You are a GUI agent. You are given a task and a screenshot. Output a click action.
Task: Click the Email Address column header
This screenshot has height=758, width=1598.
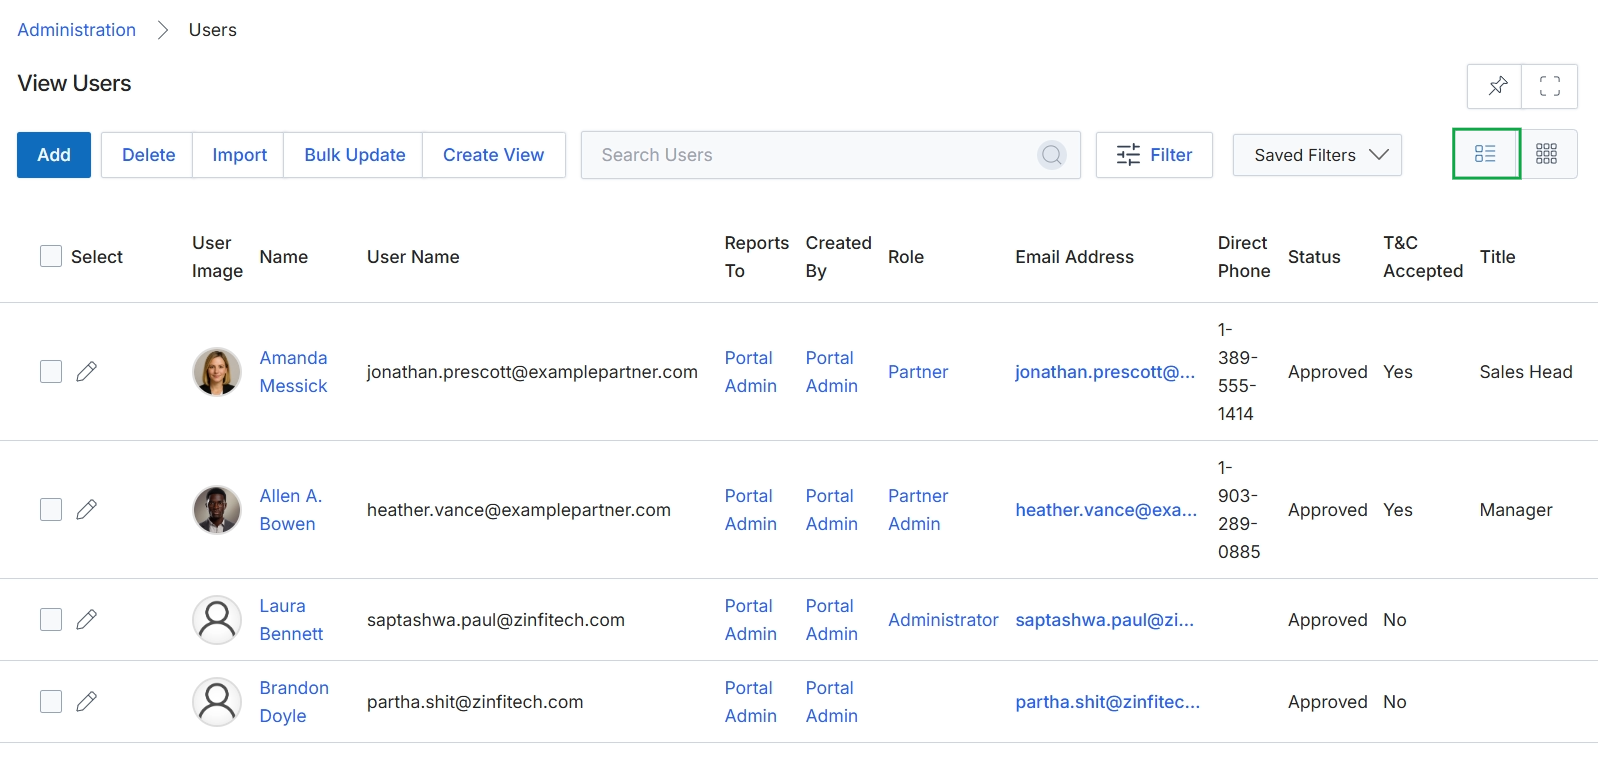click(1074, 257)
